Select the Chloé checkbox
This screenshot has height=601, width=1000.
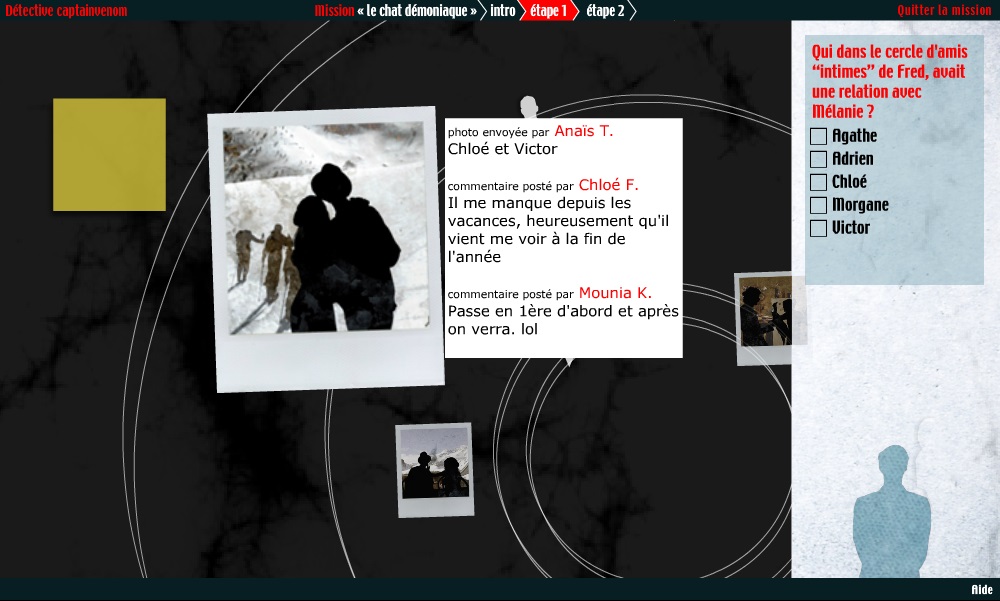(x=818, y=182)
